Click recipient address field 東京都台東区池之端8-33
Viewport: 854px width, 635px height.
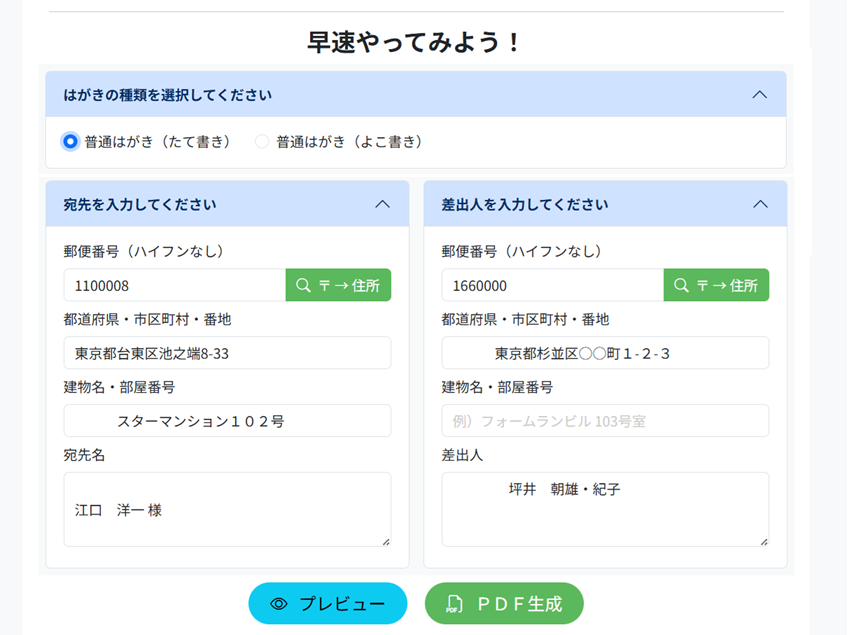(227, 353)
